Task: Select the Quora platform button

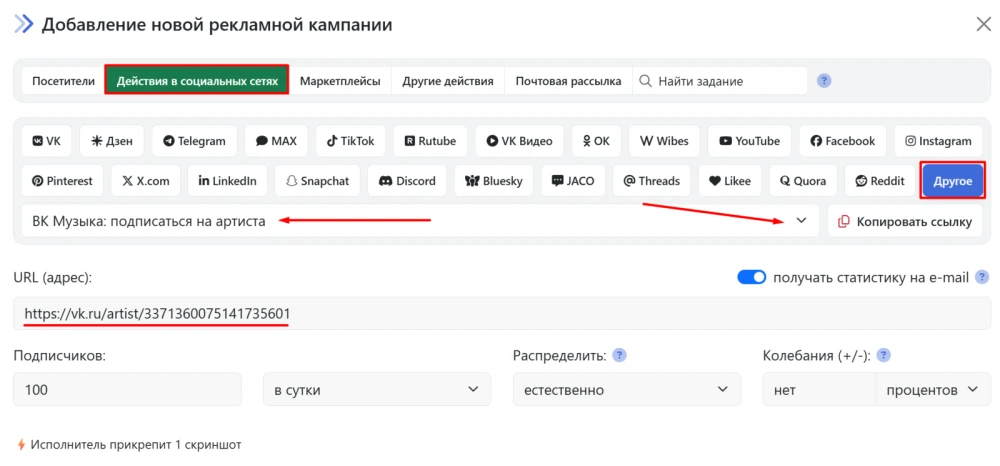Action: 802,181
